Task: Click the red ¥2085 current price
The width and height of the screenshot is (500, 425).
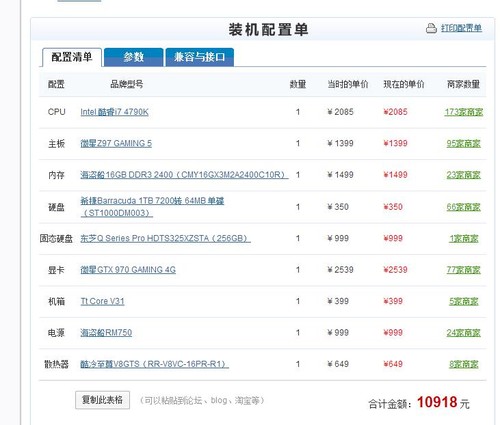Action: [x=395, y=112]
